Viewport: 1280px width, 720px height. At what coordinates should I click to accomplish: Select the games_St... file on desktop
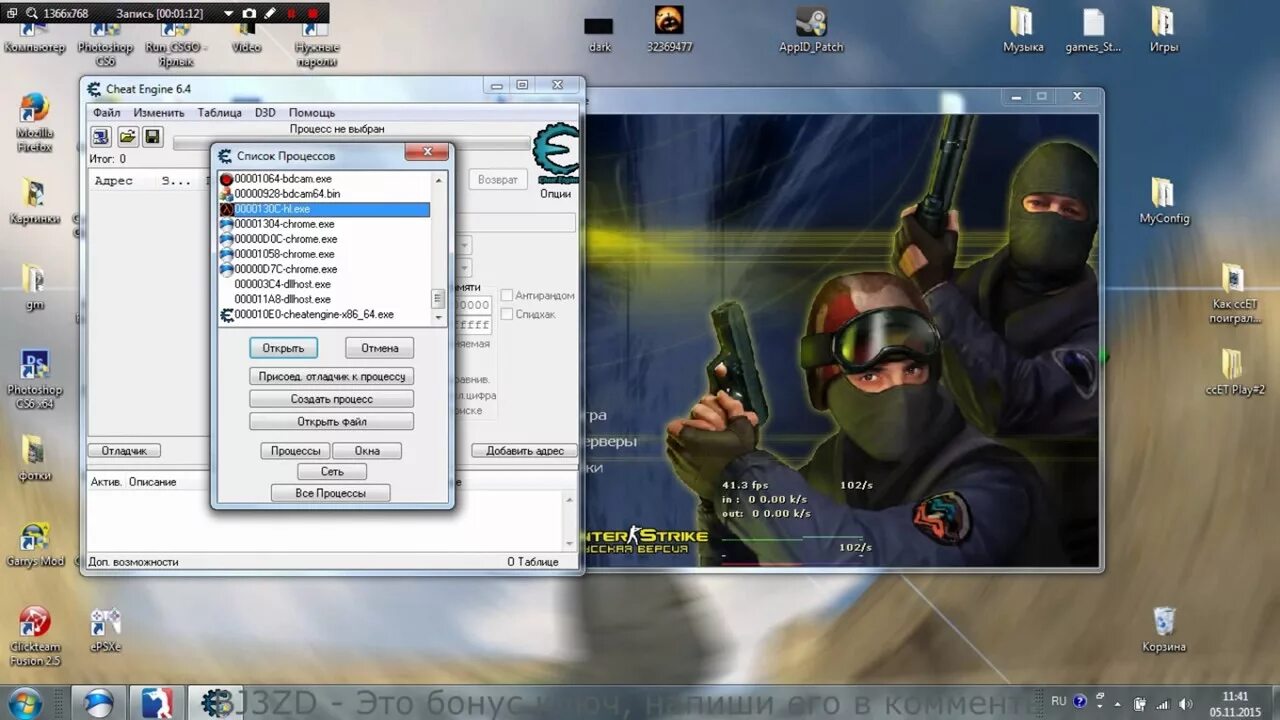(1093, 29)
